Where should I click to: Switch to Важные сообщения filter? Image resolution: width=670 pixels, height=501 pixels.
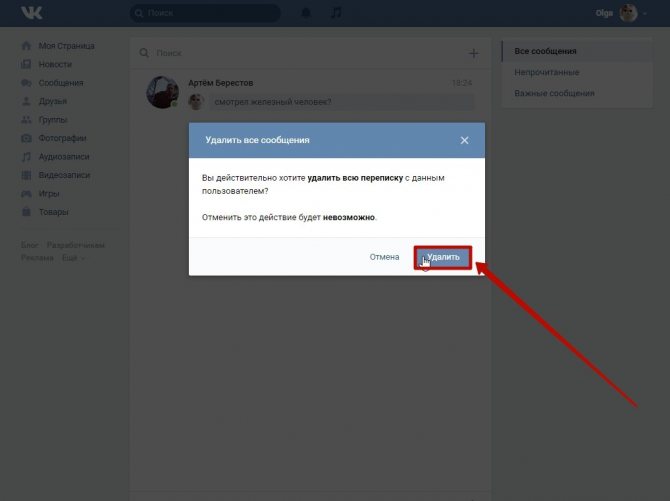577,93
